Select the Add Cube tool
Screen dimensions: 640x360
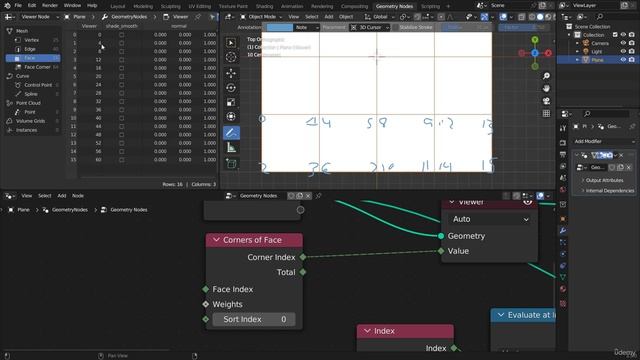tap(231, 164)
